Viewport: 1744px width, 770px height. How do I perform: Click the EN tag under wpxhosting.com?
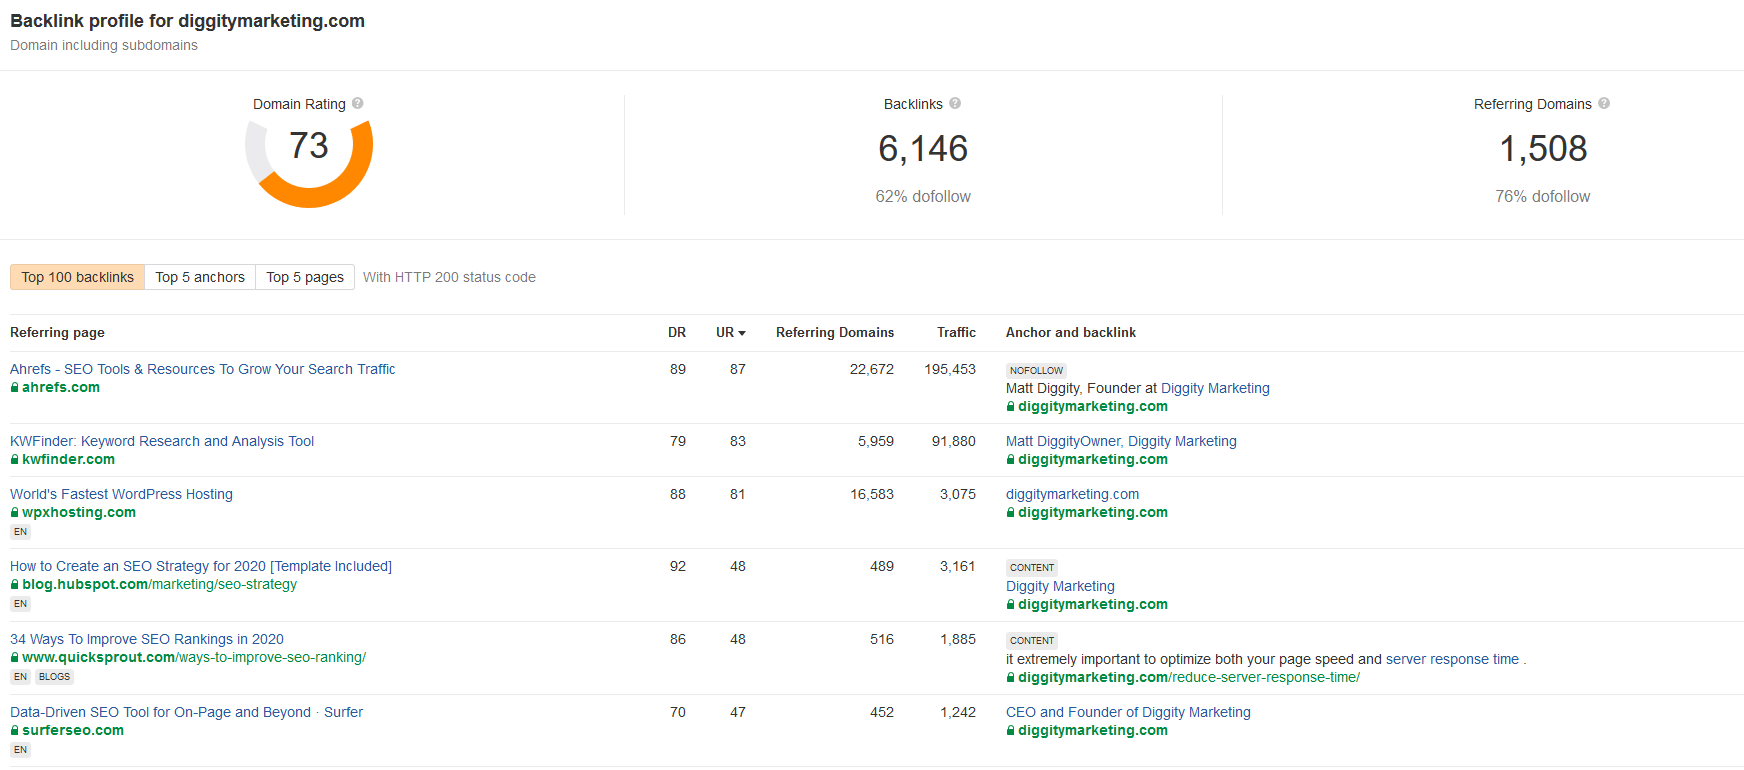click(20, 532)
